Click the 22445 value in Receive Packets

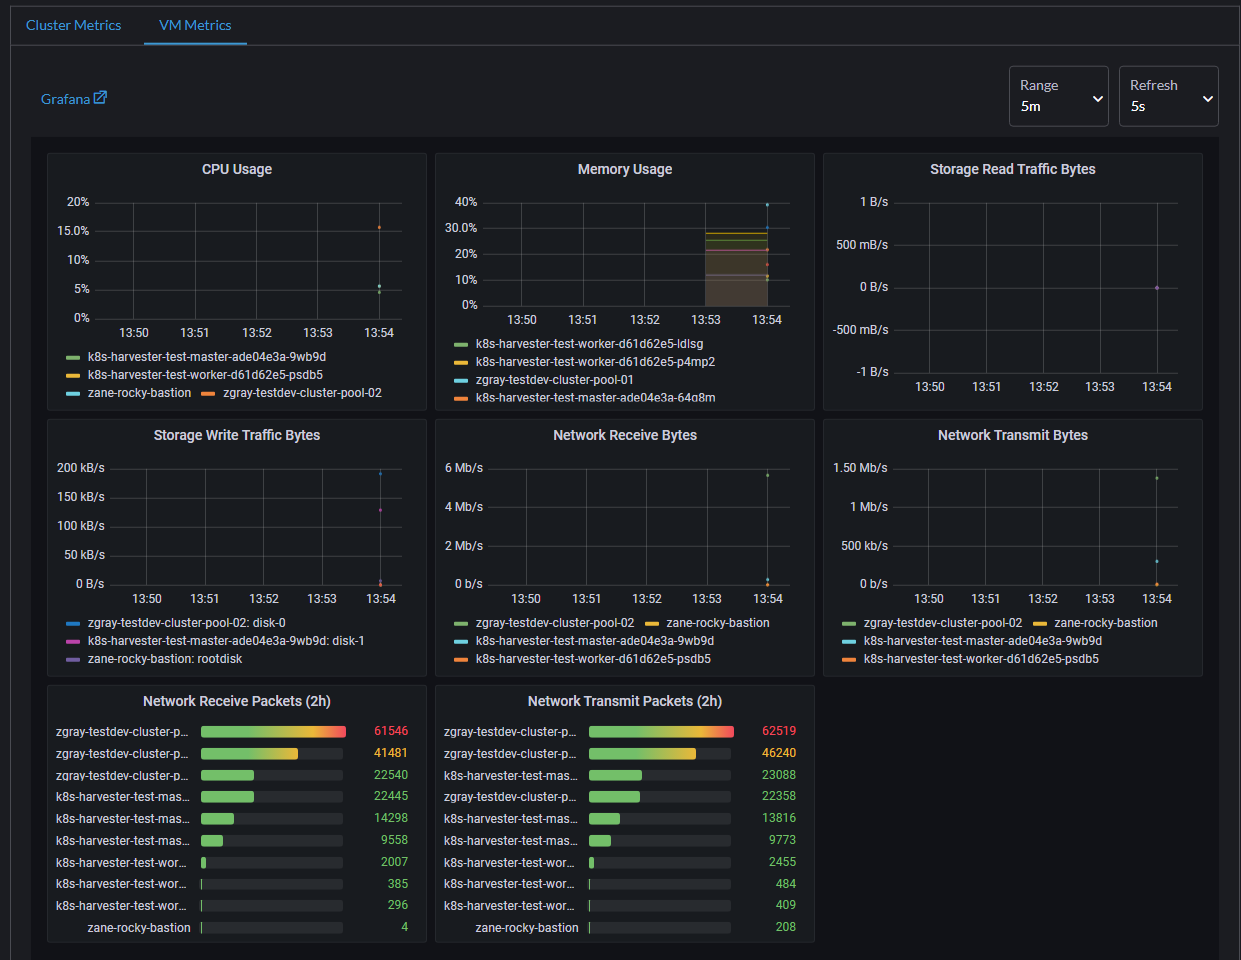click(391, 796)
